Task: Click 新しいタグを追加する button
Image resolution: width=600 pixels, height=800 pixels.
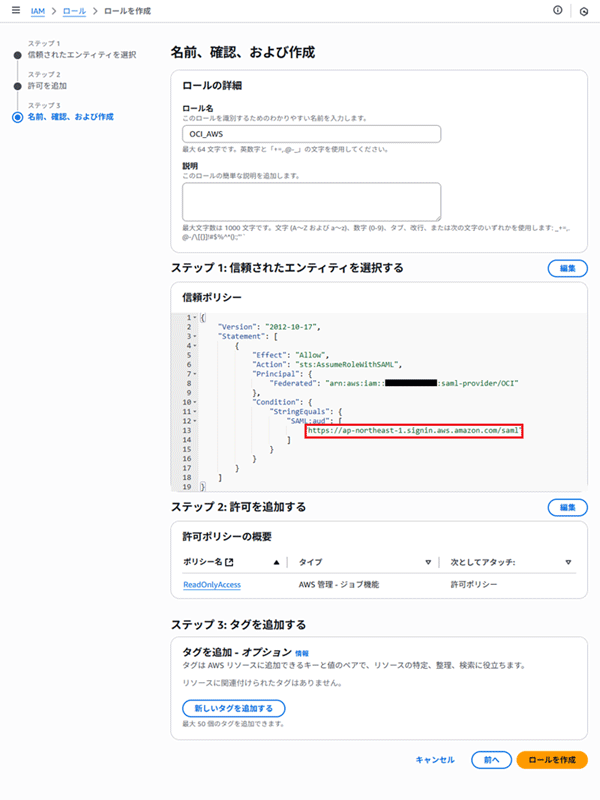Action: point(234,708)
